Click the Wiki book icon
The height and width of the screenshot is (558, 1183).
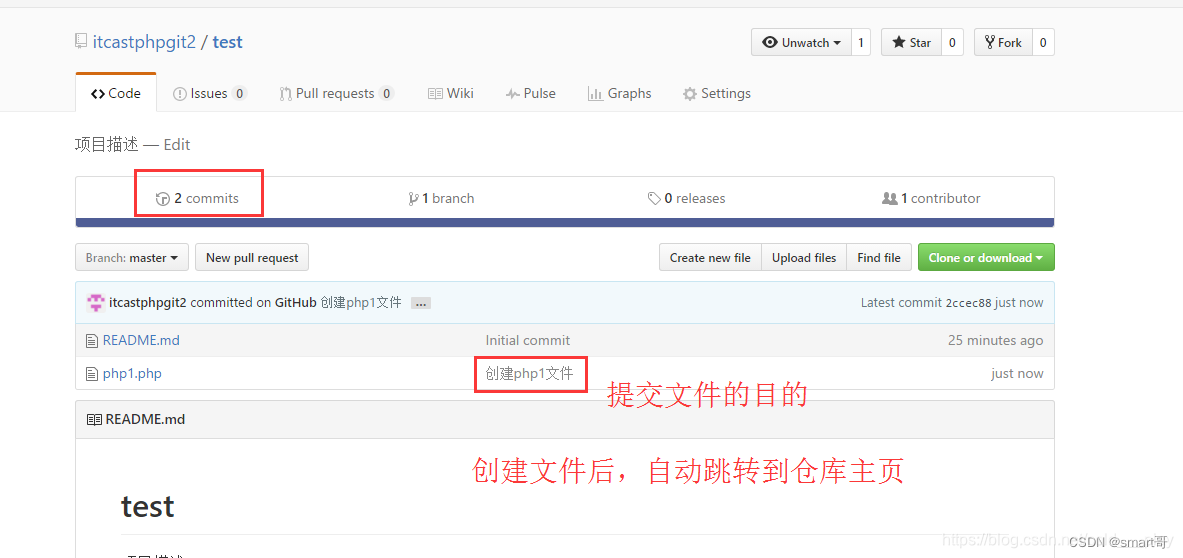pos(435,94)
